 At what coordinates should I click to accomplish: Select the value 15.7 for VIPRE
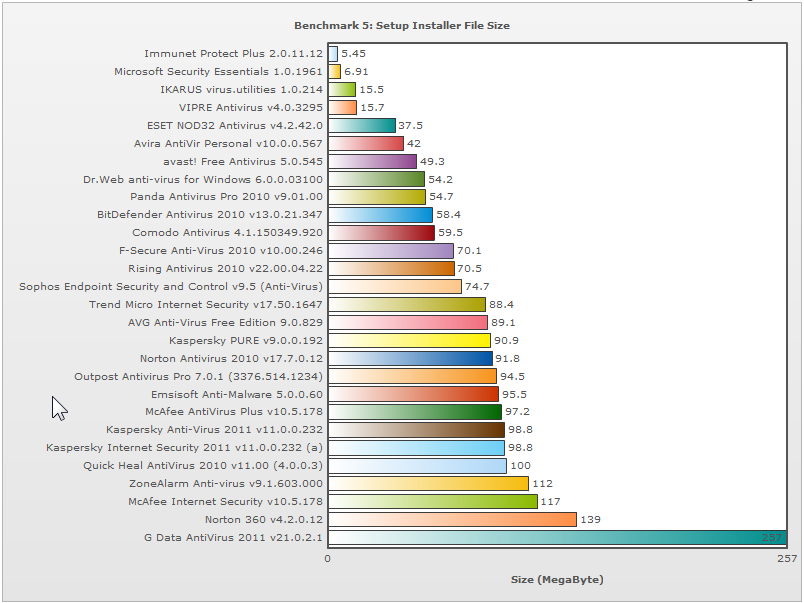pos(372,107)
